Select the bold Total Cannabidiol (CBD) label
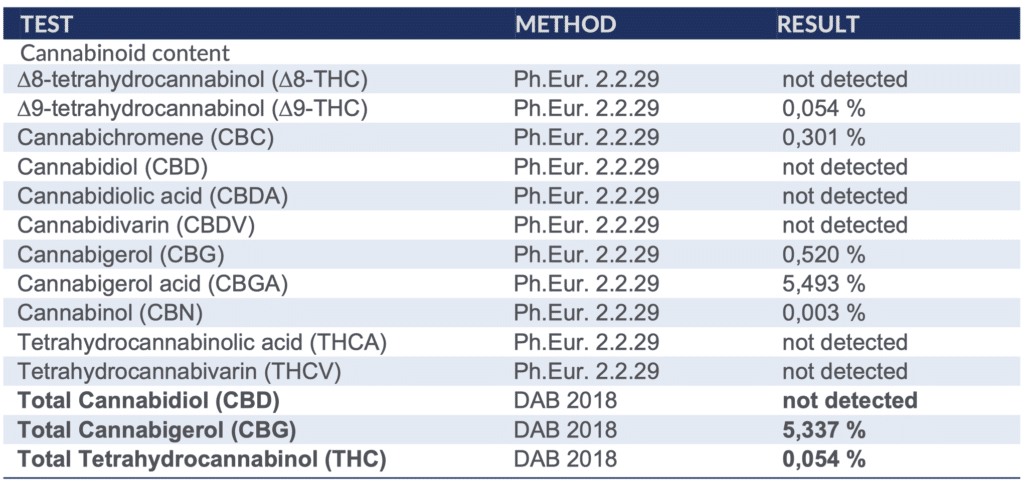Screen dimensions: 1024x484 tap(147, 401)
